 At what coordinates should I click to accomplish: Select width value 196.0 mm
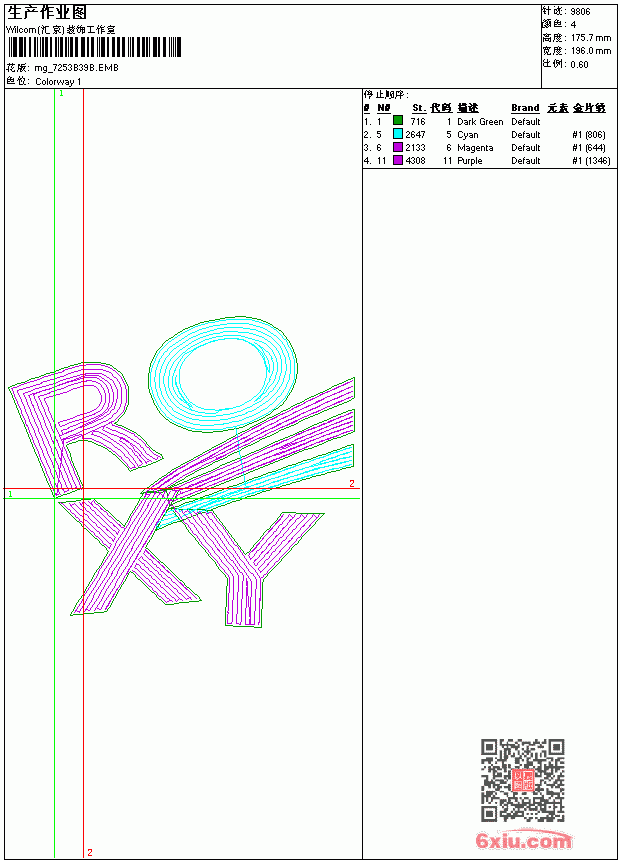click(591, 51)
